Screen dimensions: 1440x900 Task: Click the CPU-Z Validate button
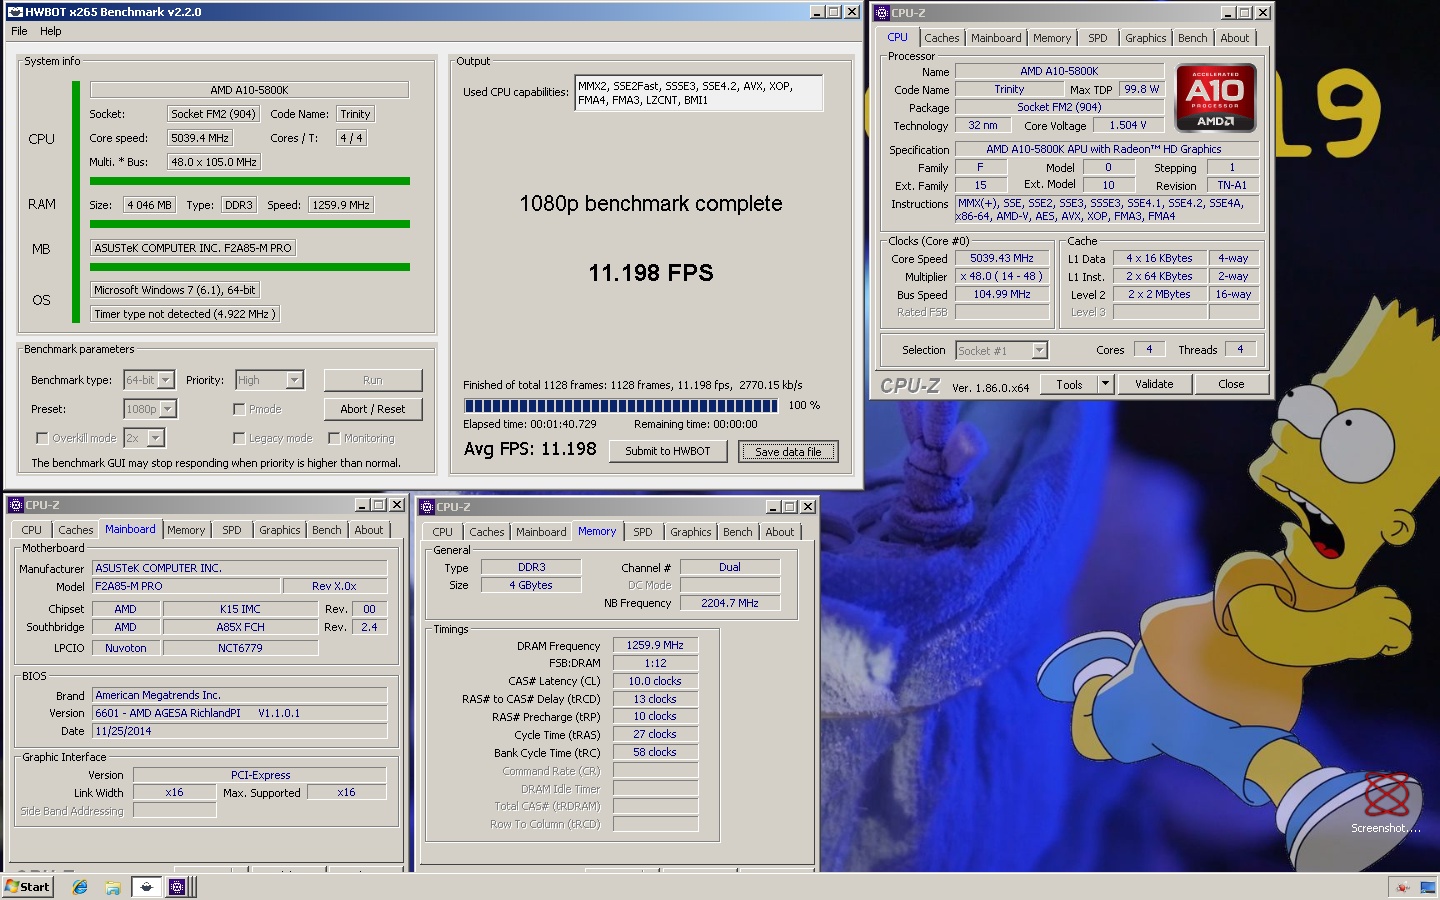coord(1154,384)
